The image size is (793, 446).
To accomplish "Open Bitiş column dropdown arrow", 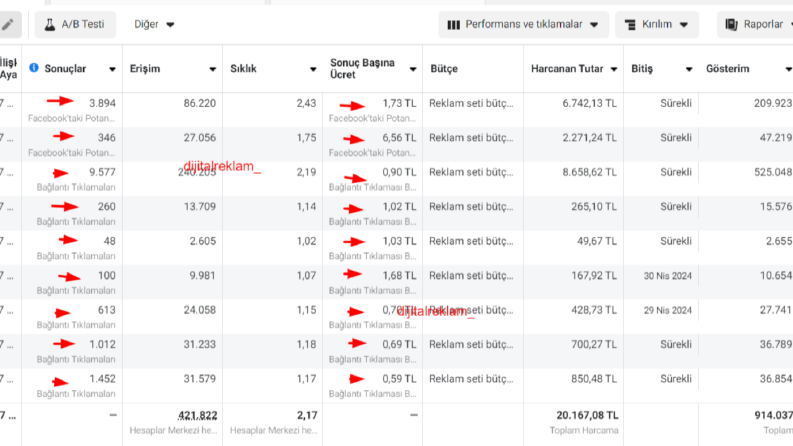I will pos(689,69).
